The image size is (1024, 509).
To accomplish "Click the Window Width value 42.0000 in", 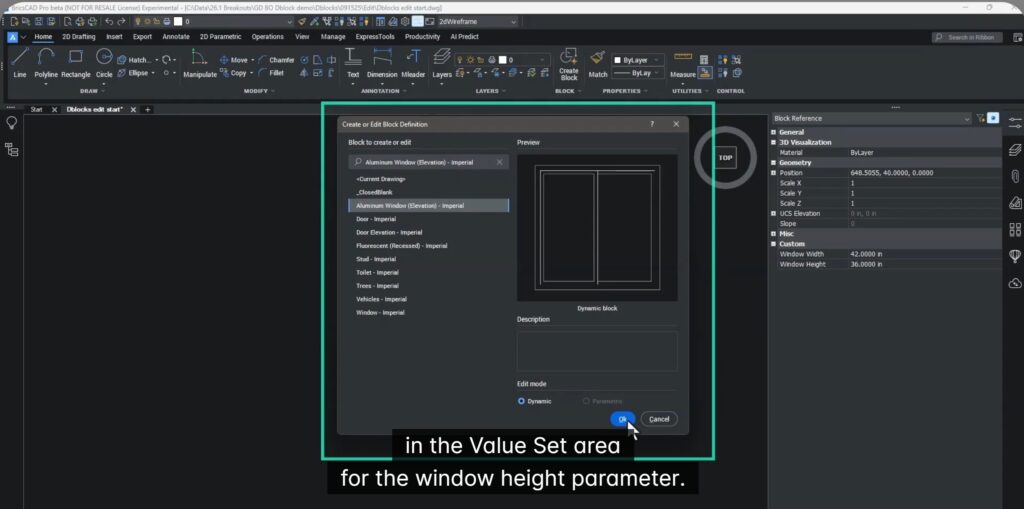I will 867,254.
